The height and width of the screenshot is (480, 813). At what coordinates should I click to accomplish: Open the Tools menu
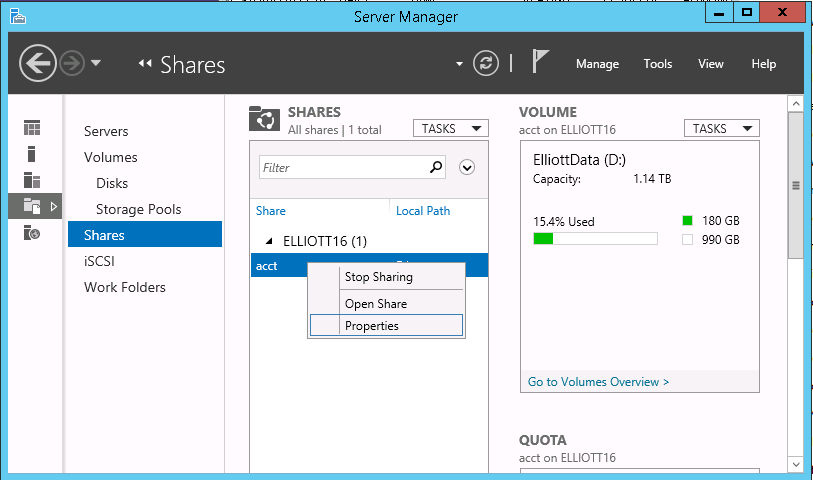tap(657, 64)
